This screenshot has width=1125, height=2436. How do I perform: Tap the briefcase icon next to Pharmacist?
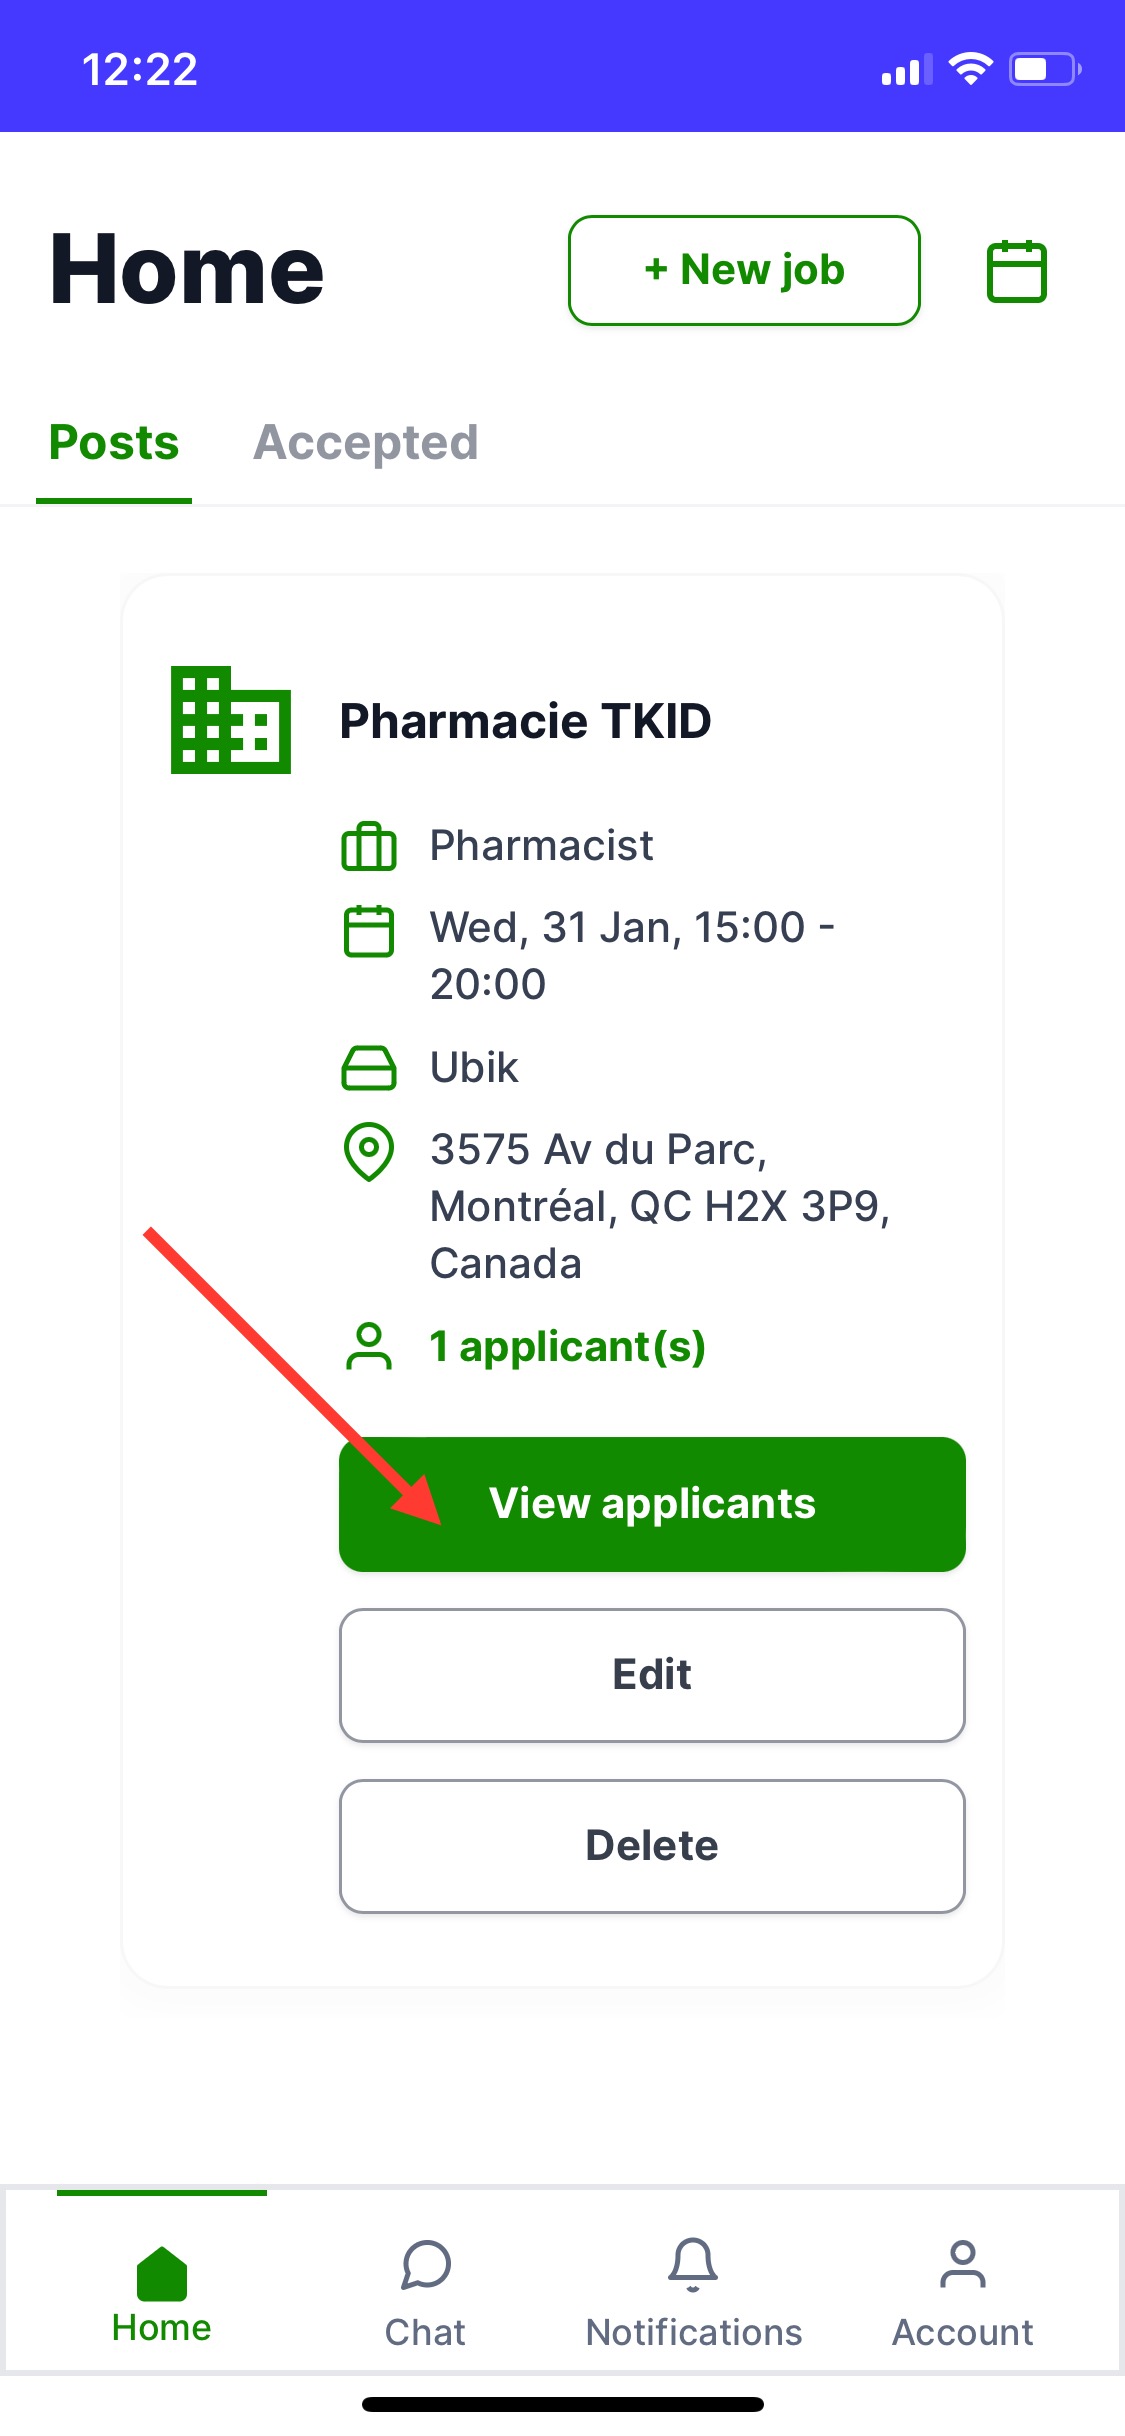click(369, 847)
